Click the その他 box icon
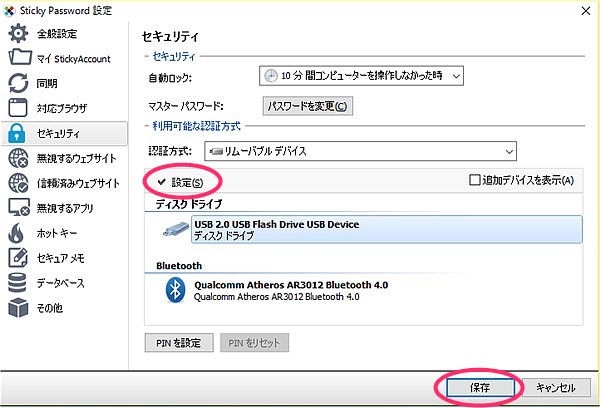 pyautogui.click(x=18, y=308)
